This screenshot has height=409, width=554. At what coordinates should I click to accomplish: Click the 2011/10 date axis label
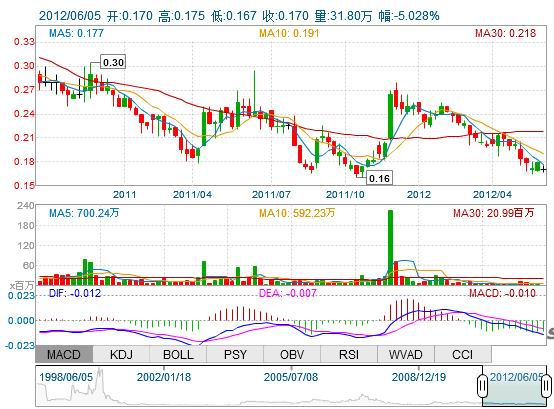coord(345,194)
